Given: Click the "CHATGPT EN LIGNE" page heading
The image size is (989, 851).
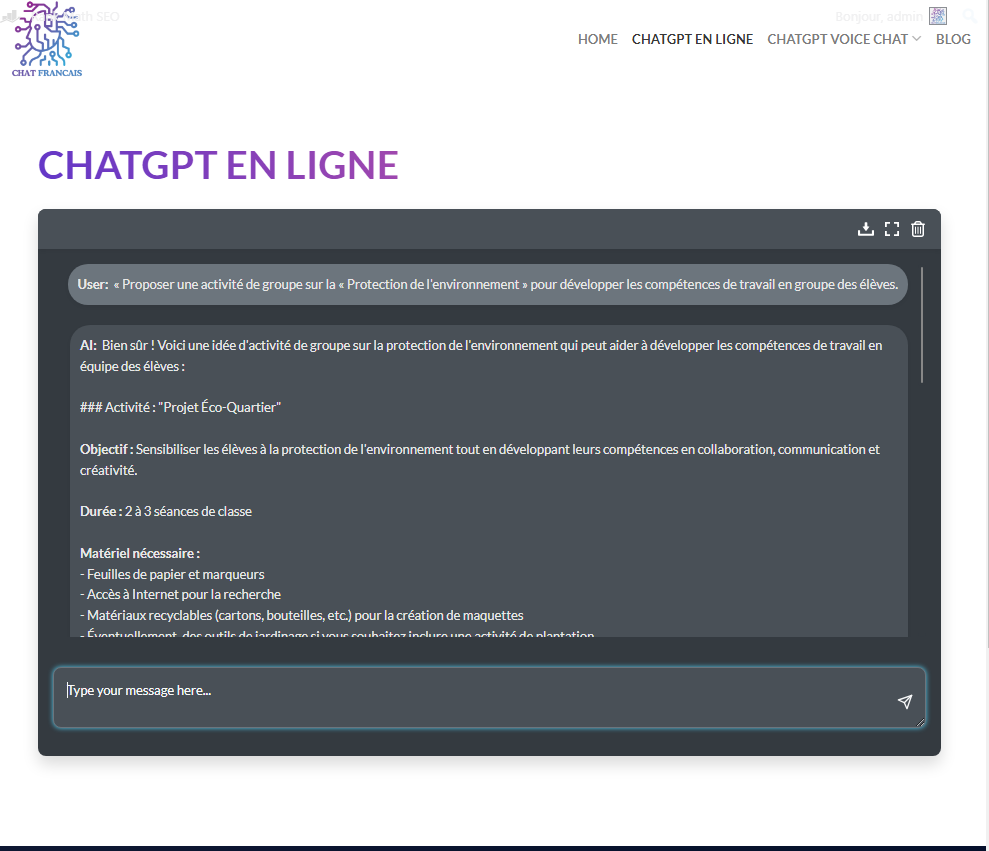Looking at the screenshot, I should click(218, 165).
